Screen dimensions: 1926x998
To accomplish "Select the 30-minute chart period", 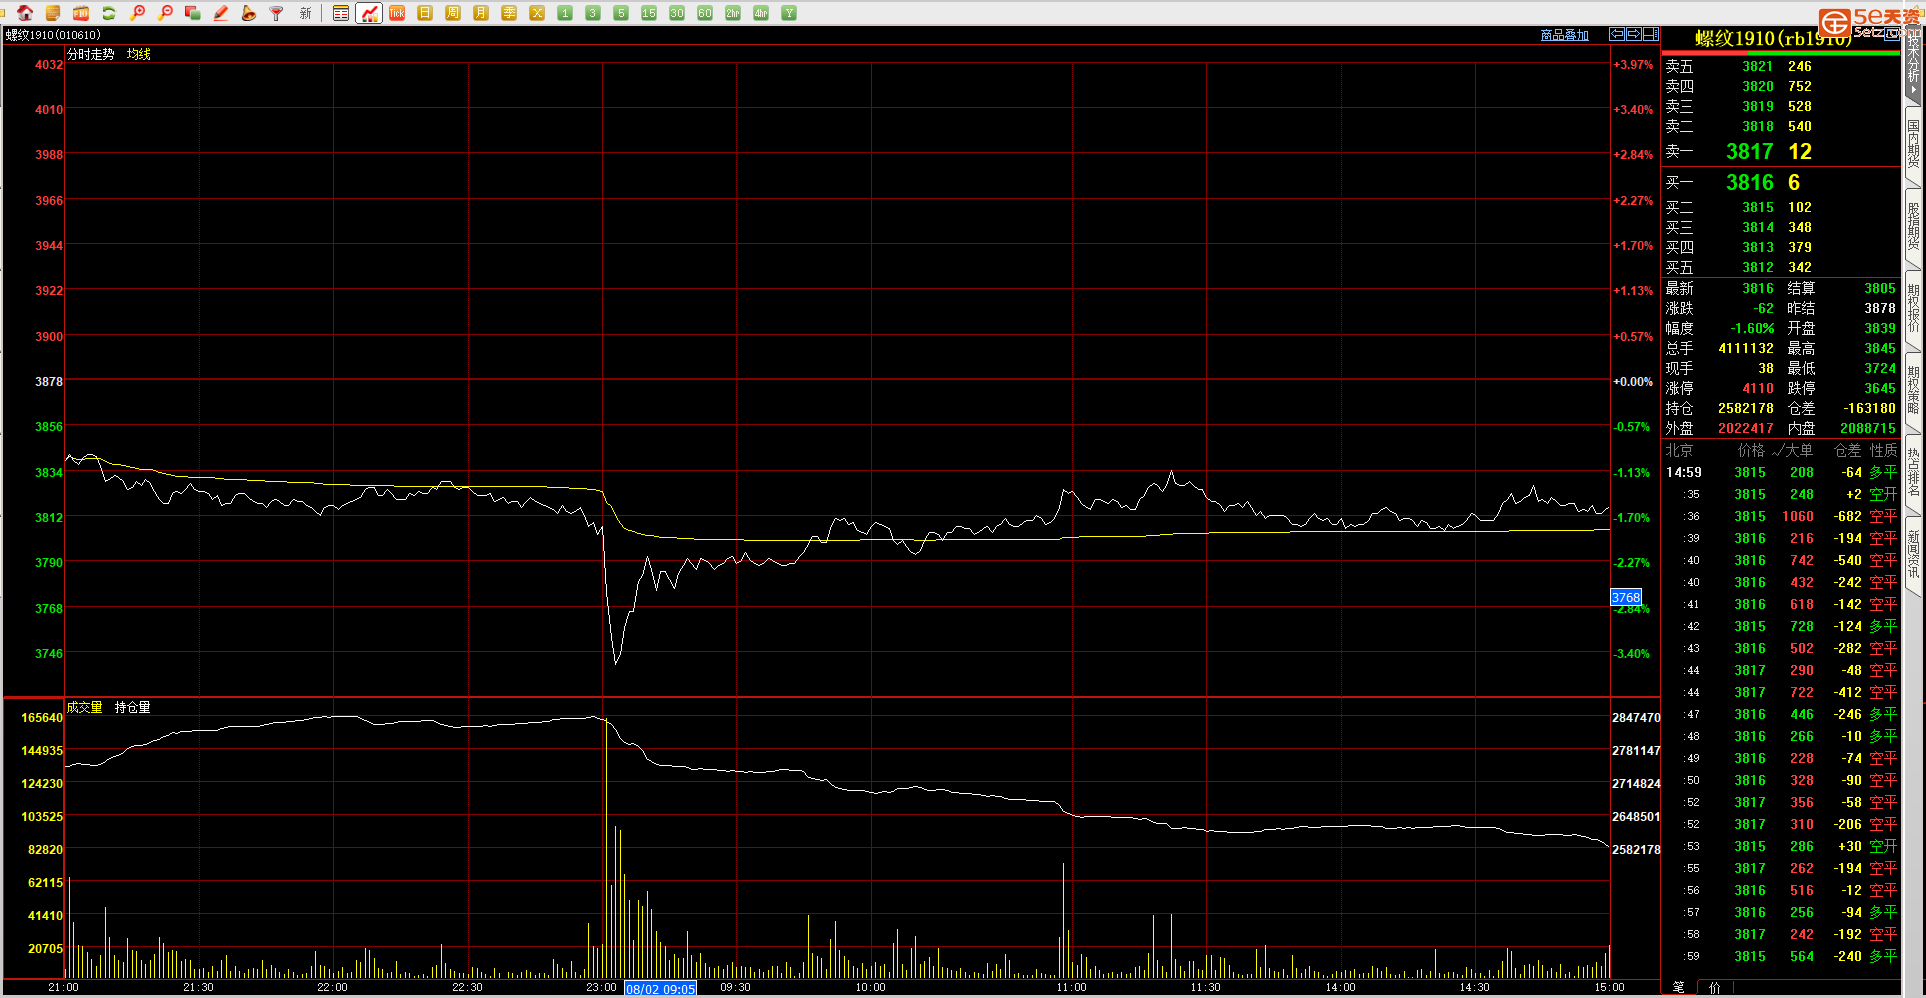I will tap(677, 13).
